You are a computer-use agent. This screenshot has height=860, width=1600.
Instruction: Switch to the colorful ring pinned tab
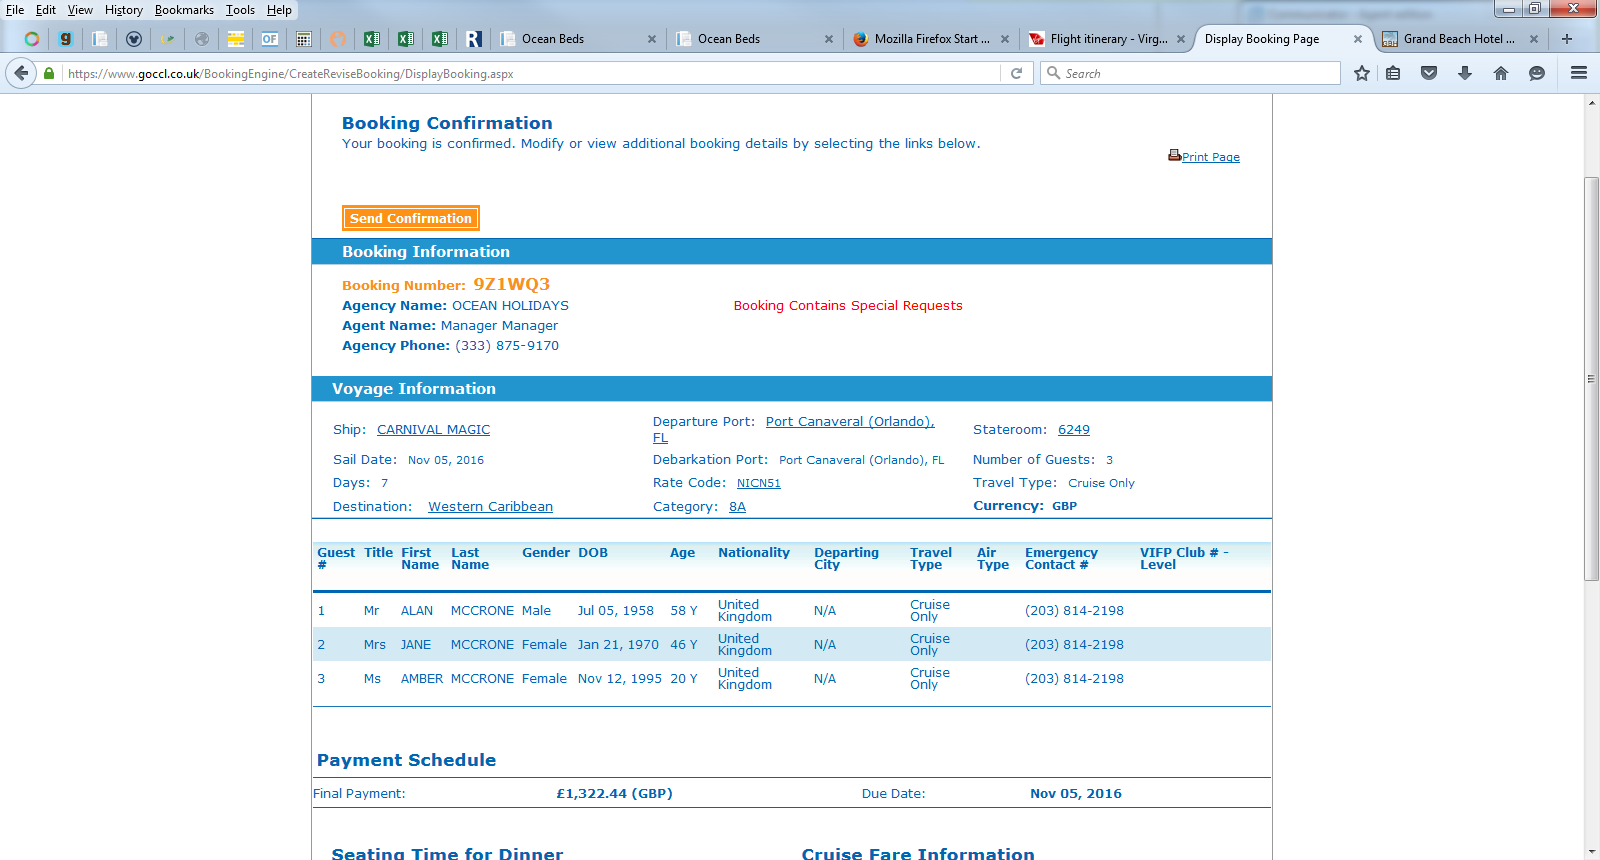[x=32, y=39]
